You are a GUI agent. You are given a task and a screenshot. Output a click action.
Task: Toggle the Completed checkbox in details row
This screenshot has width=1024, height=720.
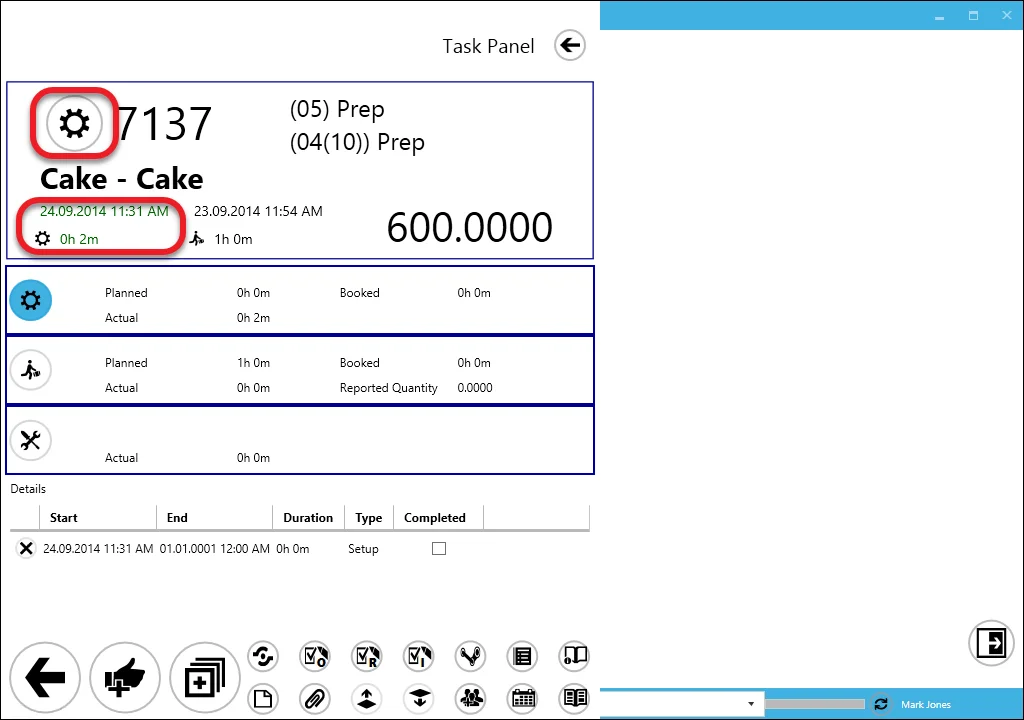pos(438,548)
